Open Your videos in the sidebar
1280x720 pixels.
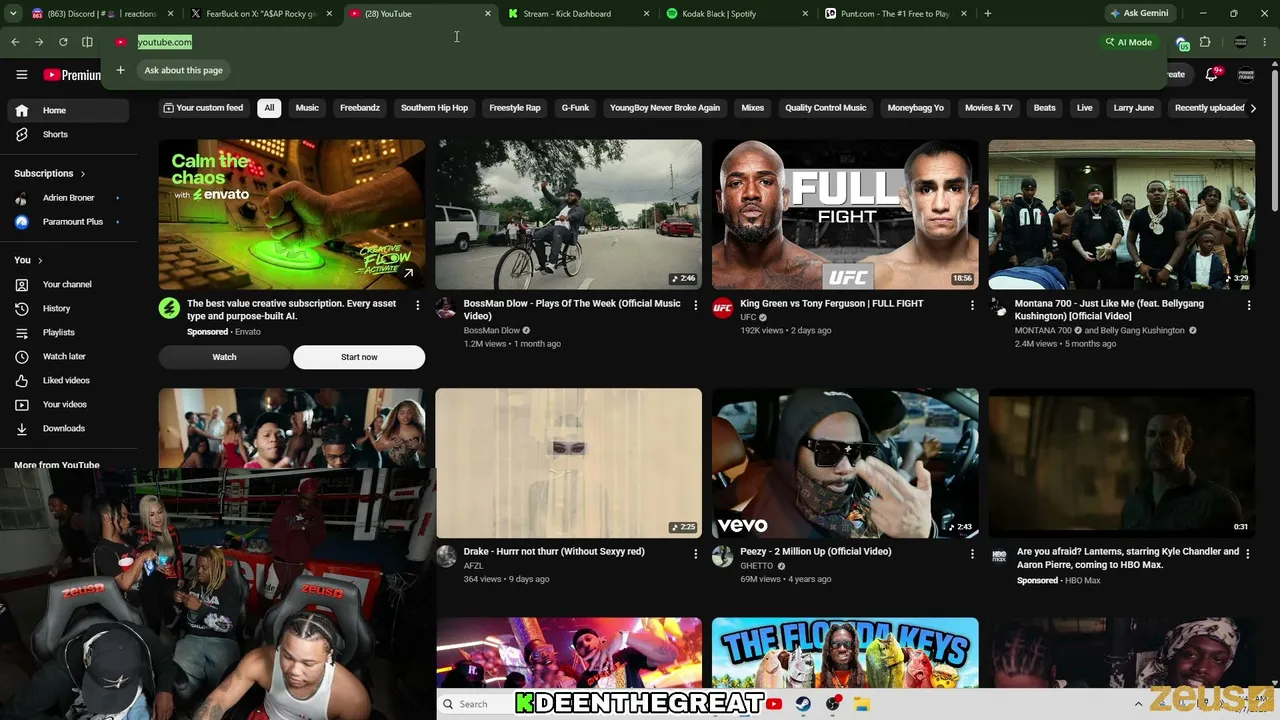tap(66, 404)
